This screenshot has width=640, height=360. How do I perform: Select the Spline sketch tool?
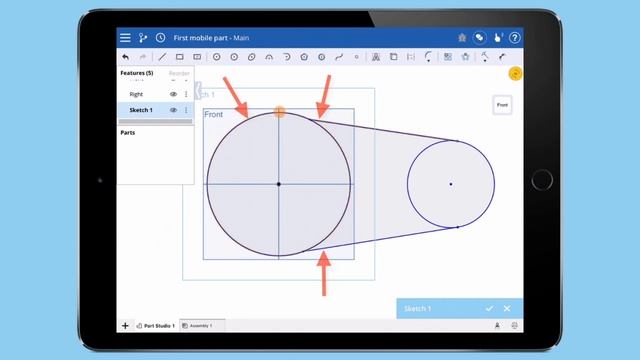point(339,57)
